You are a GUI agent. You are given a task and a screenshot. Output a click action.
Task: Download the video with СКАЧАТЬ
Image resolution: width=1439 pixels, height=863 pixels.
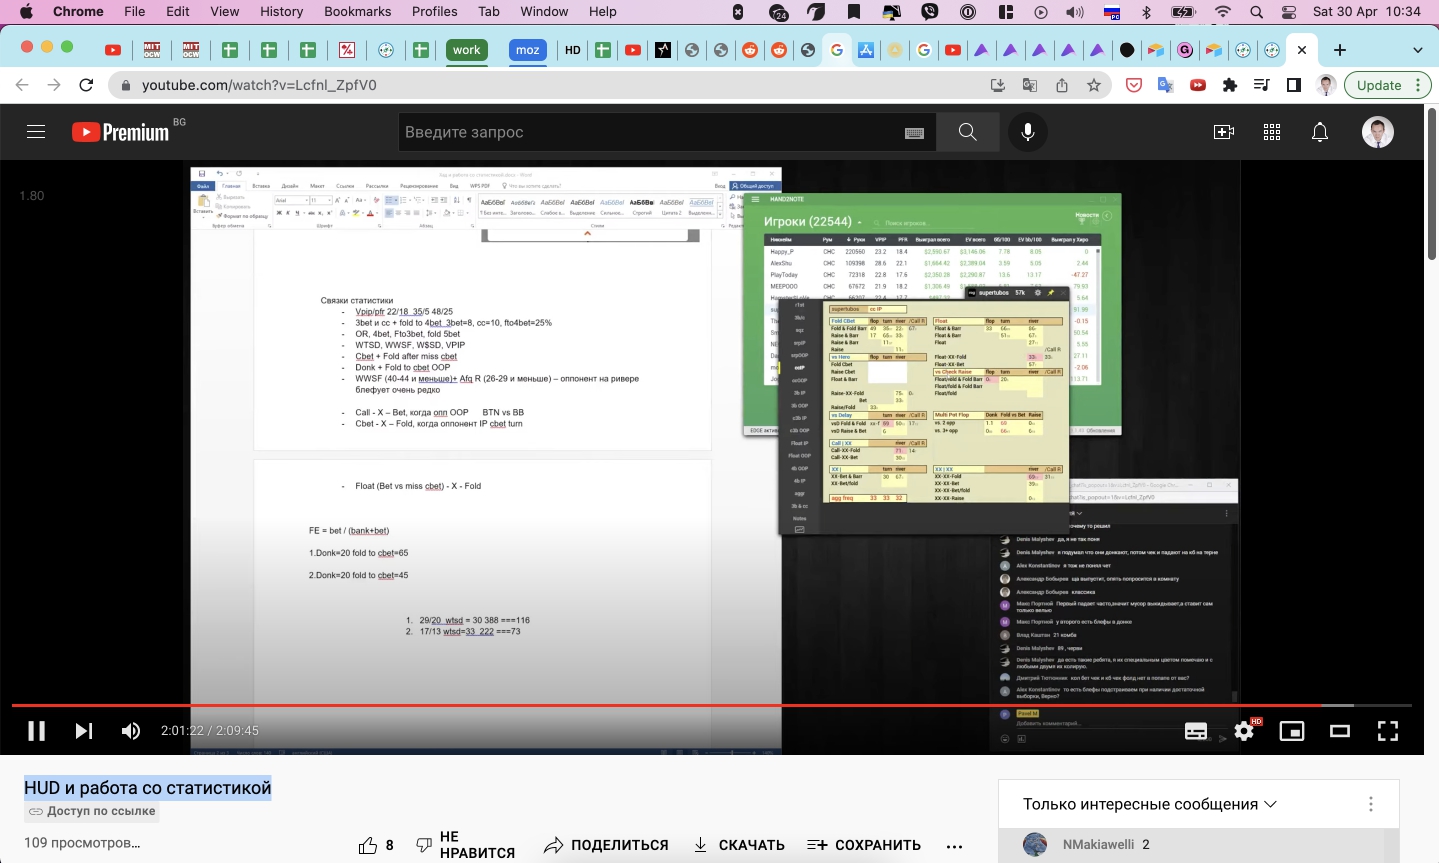tap(738, 845)
